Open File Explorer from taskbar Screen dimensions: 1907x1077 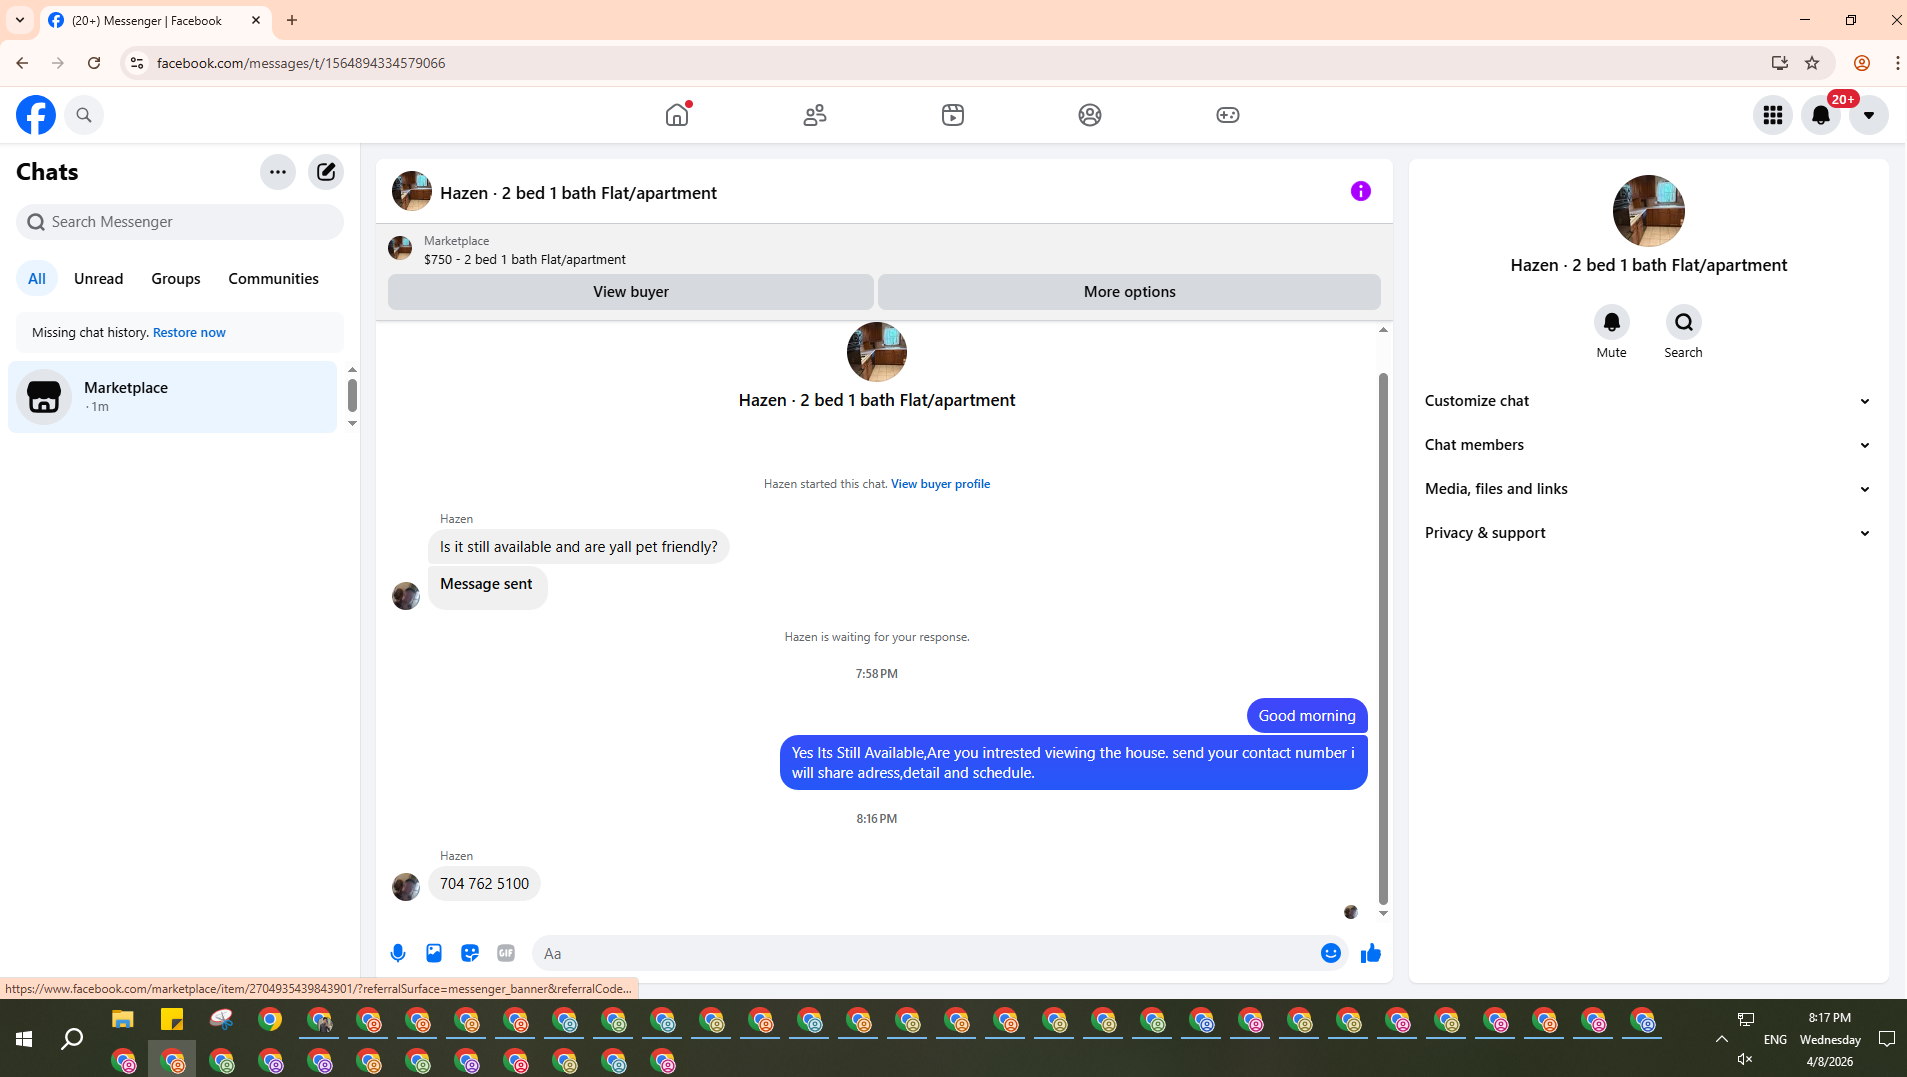click(123, 1020)
